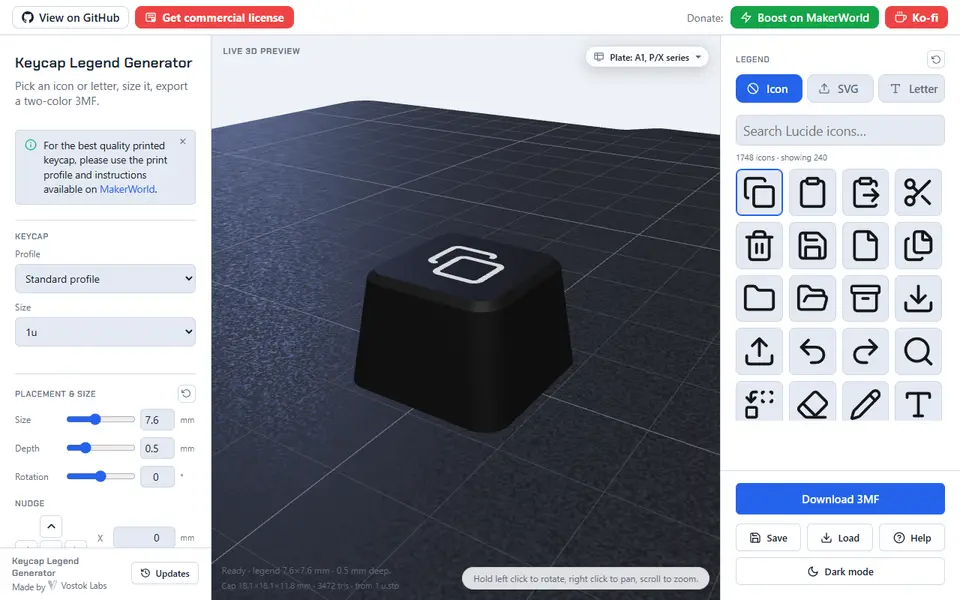
Task: Toggle Dark mode
Action: click(840, 571)
